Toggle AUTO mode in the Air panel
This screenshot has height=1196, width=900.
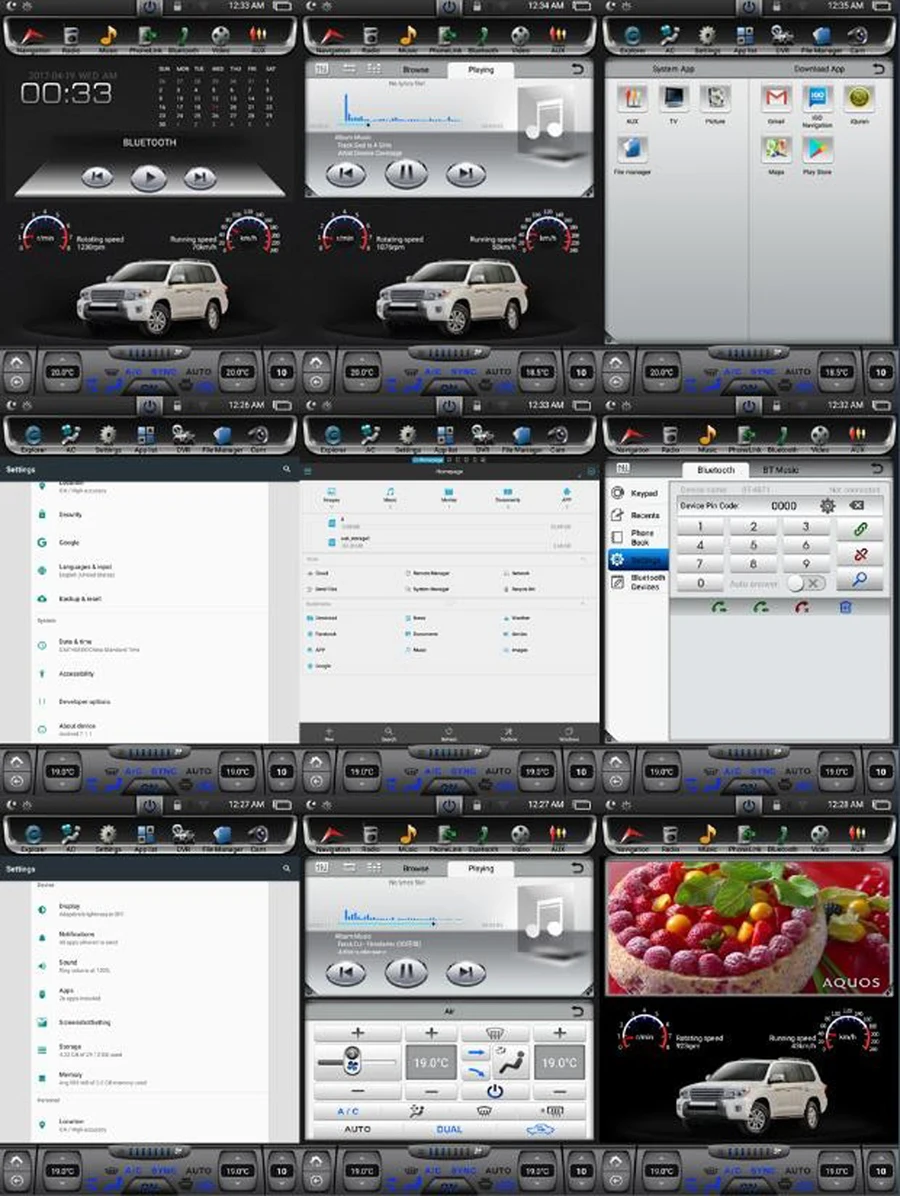pos(358,1129)
